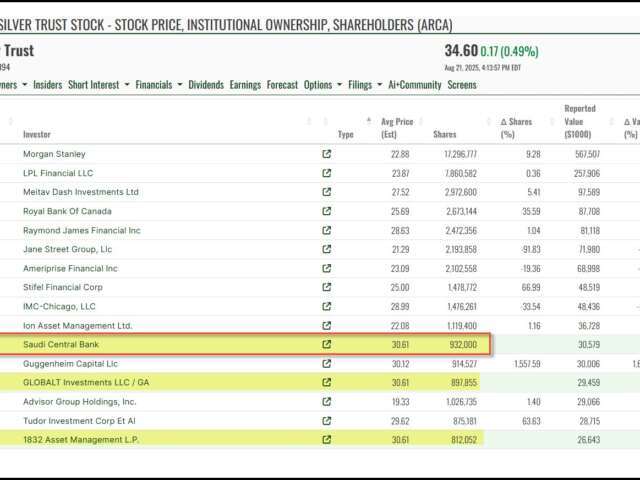The image size is (640, 480).
Task: Open external link icon for Advisor Group Holdings
Action: (x=327, y=402)
